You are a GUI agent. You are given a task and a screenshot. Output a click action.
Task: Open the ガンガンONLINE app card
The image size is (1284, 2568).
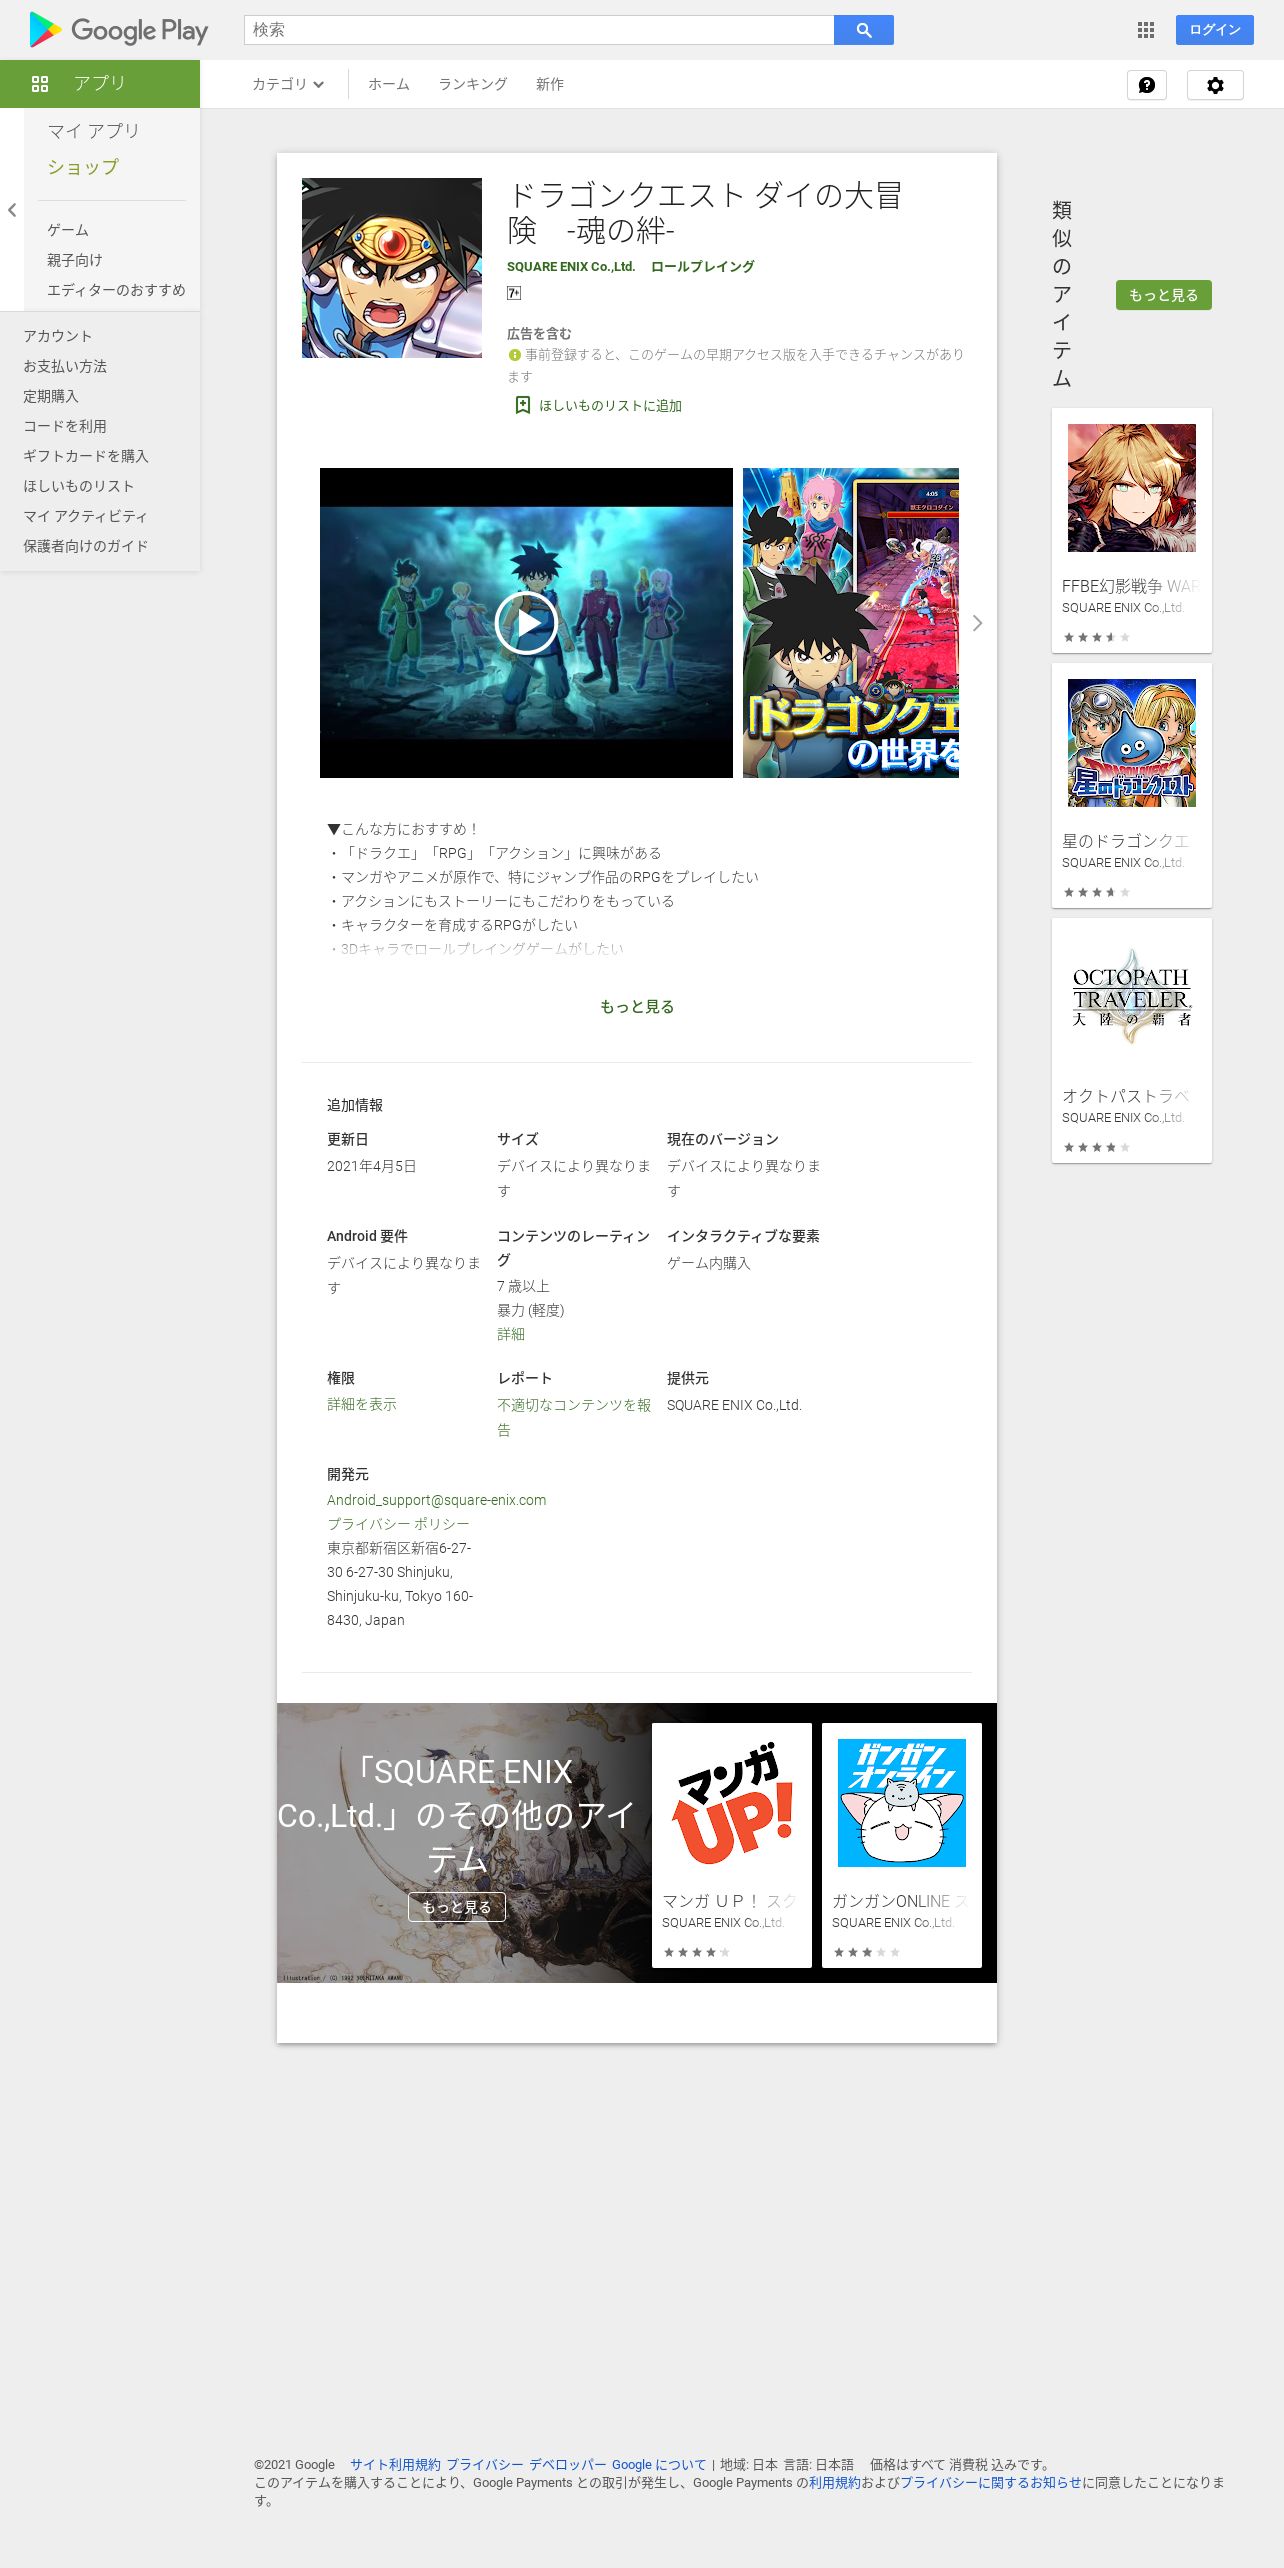pos(902,1845)
